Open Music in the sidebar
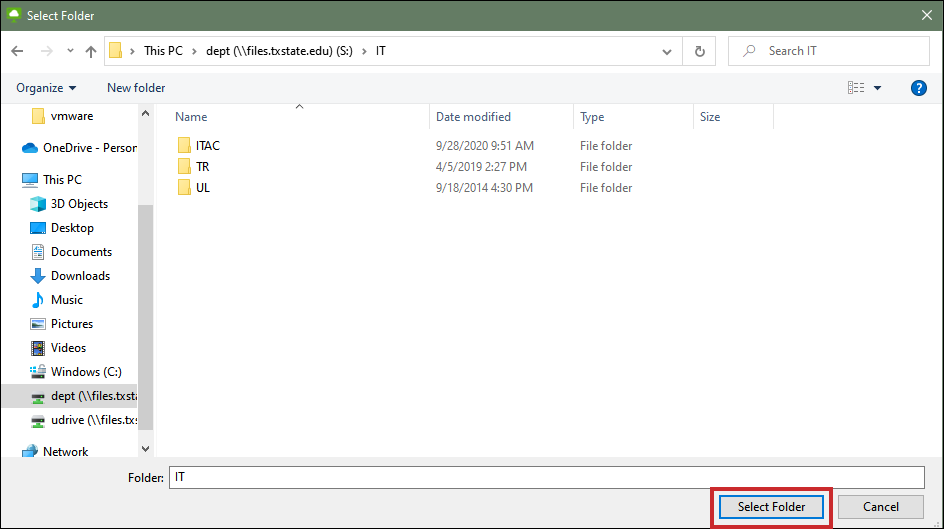The height and width of the screenshot is (529, 944). (x=67, y=300)
